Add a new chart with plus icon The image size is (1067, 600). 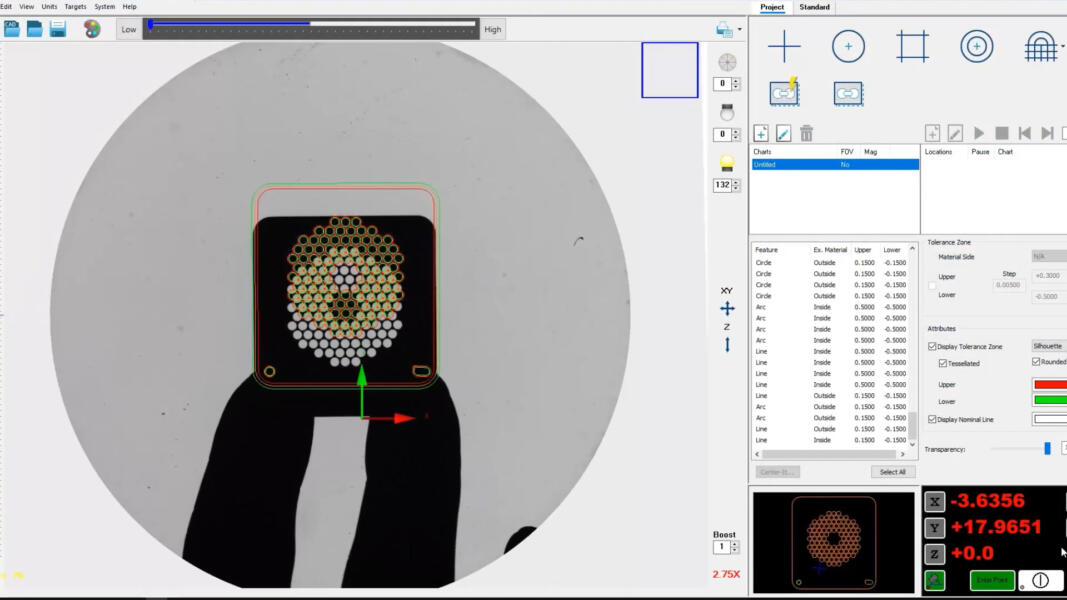pos(761,133)
